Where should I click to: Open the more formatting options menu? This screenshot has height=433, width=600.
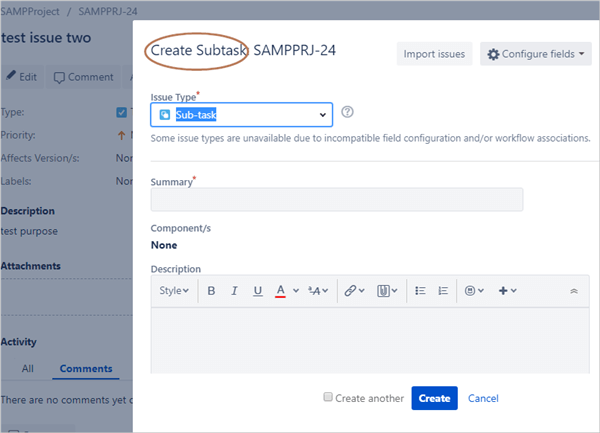[318, 291]
